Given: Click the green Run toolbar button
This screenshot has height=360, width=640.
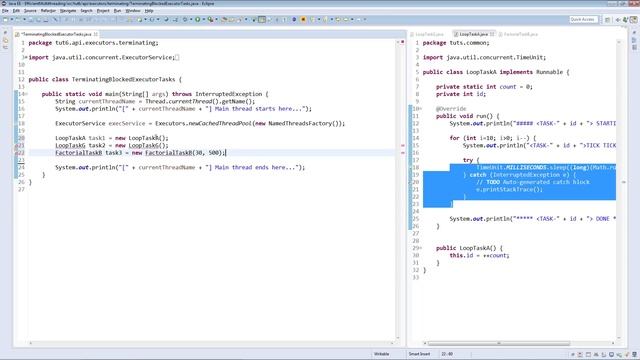Looking at the screenshot, I should point(198,19).
